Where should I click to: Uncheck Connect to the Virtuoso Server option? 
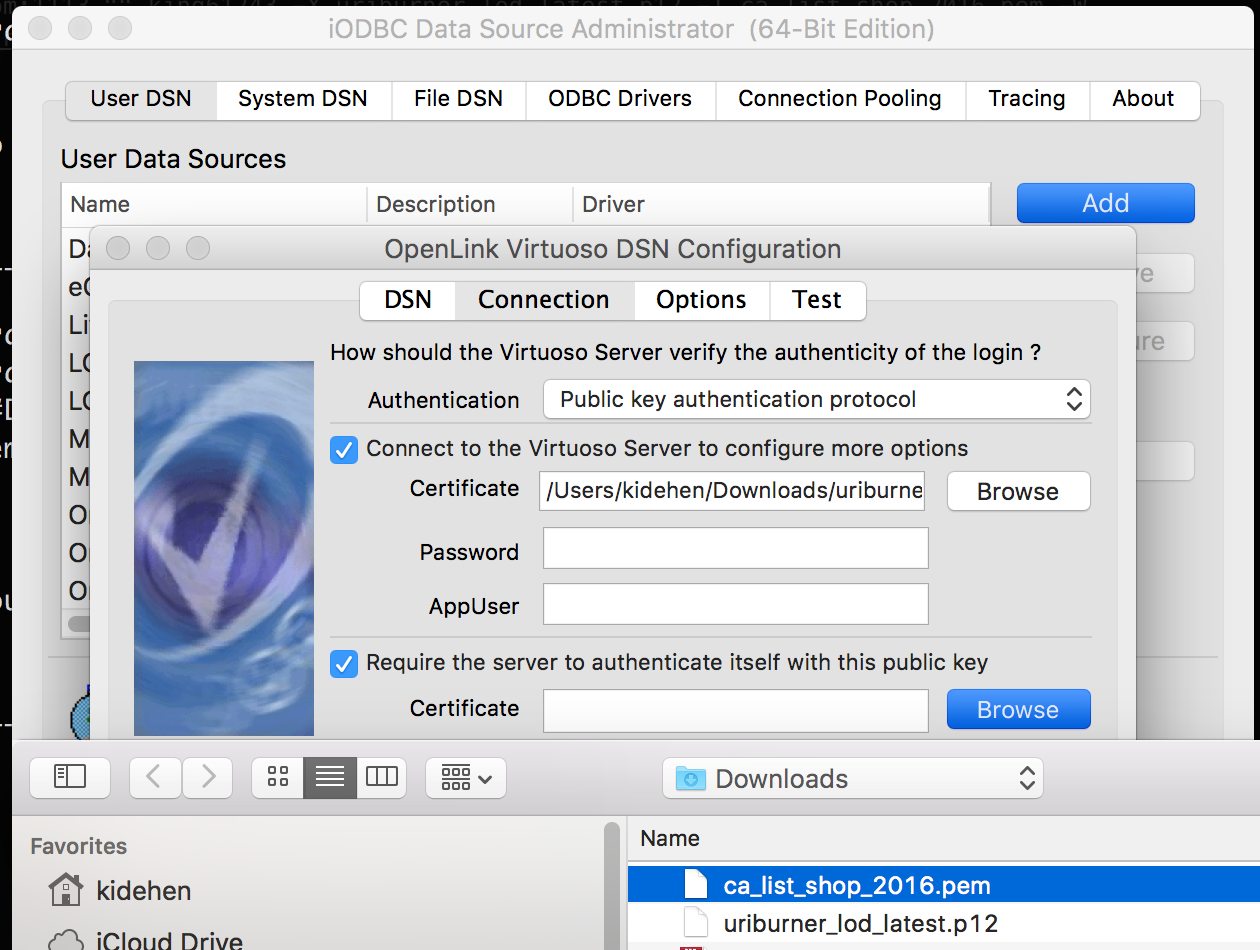[344, 449]
